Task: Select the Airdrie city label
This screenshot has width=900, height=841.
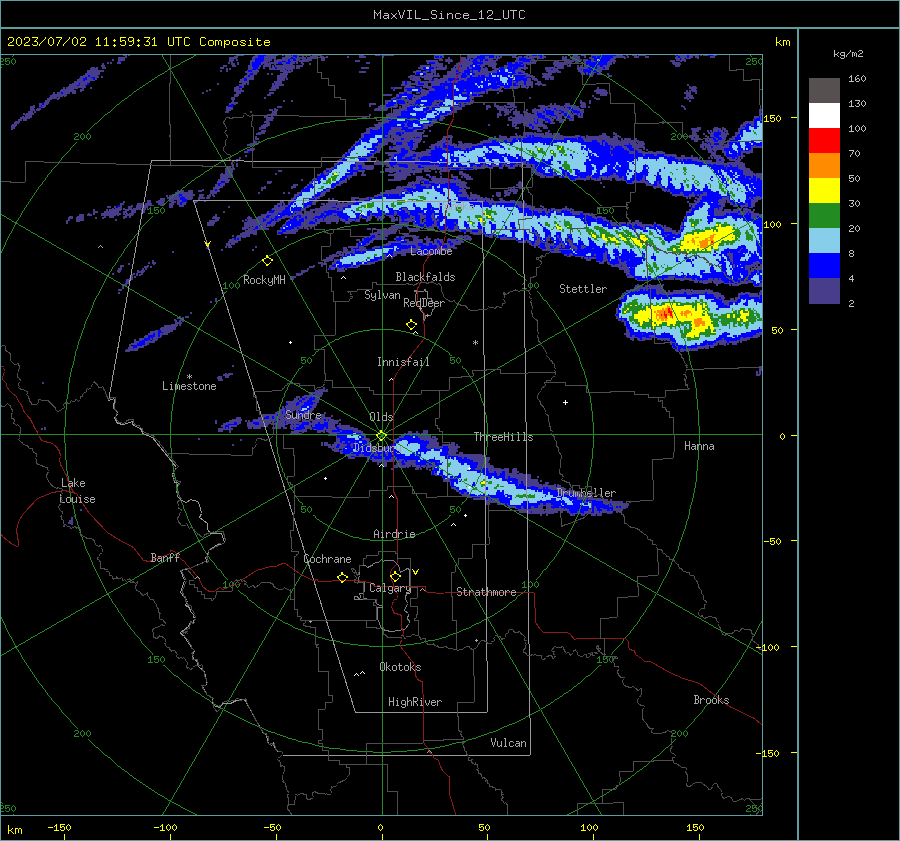Action: coord(394,534)
